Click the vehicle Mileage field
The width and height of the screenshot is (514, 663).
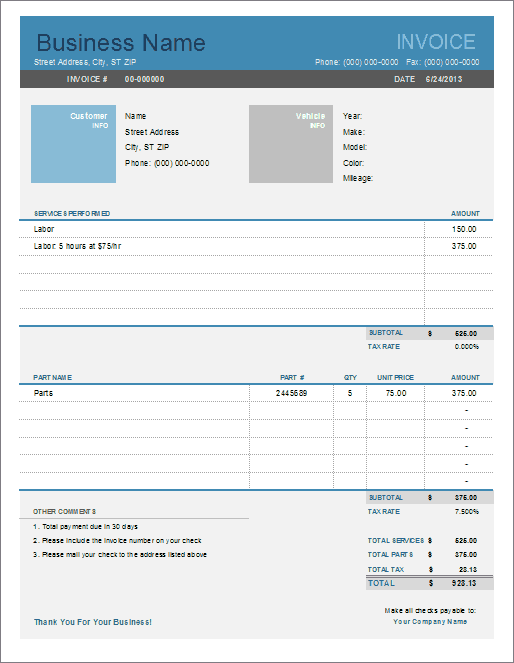[358, 178]
